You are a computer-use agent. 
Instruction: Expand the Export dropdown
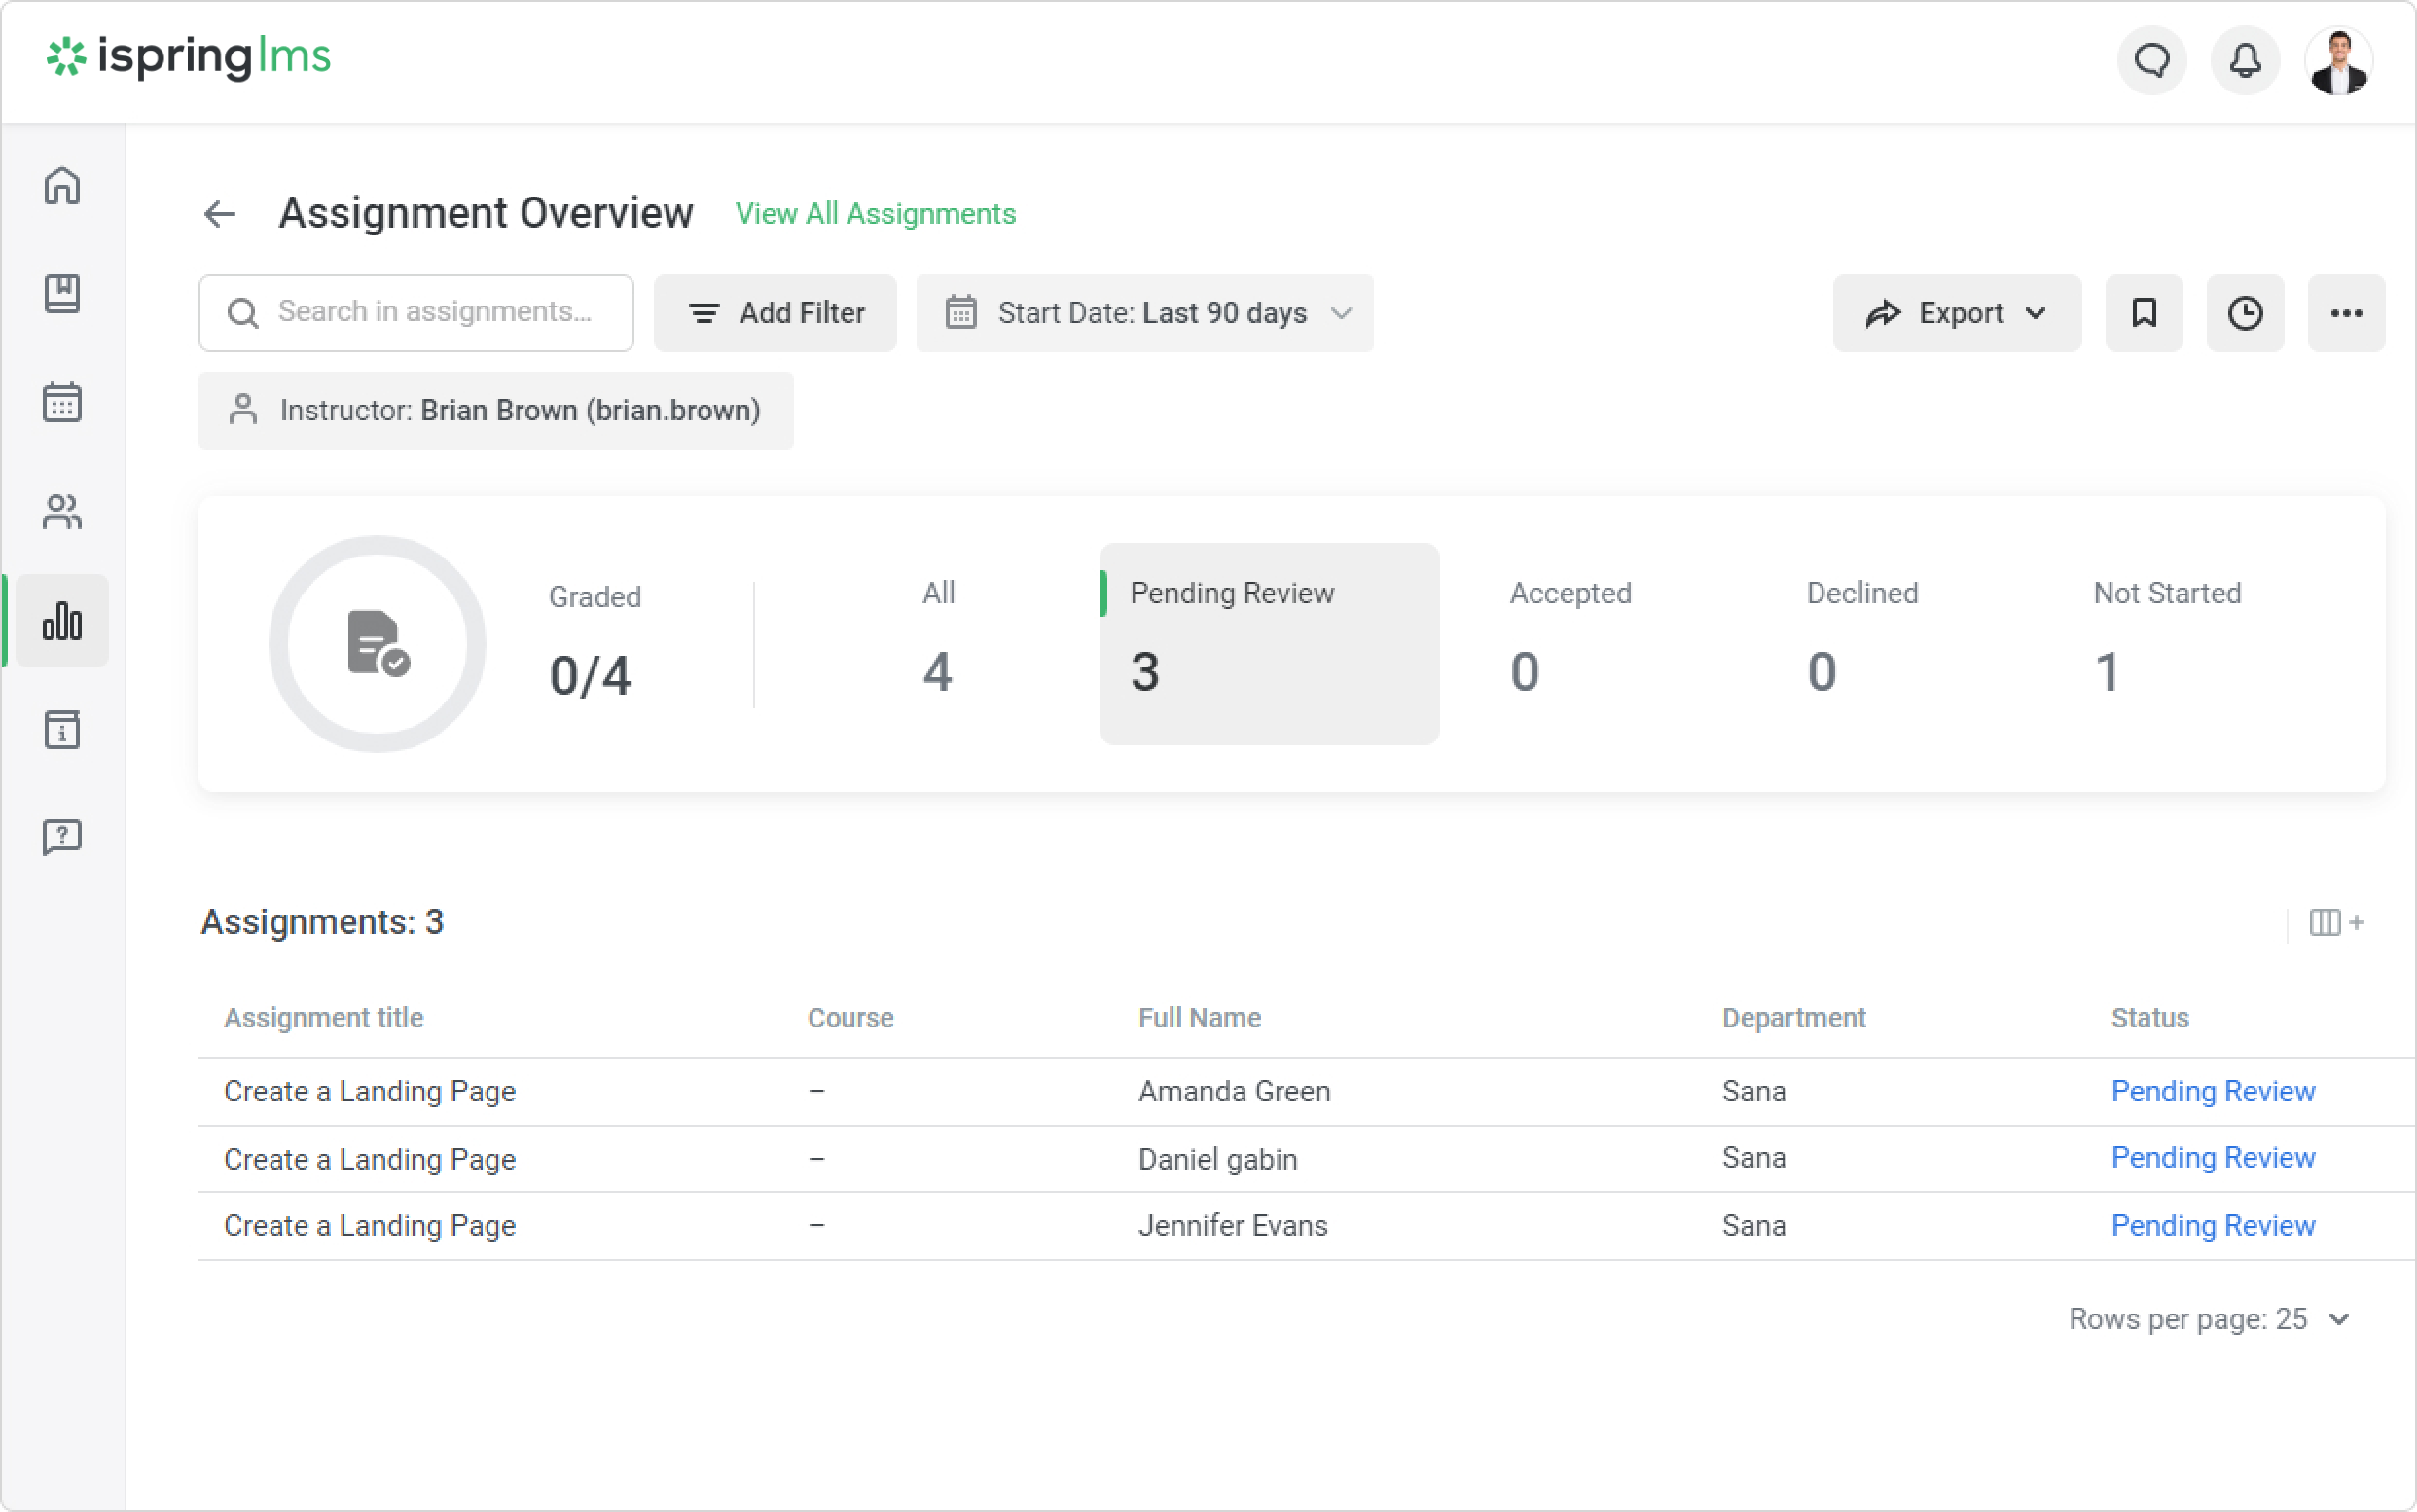[x=1955, y=313]
